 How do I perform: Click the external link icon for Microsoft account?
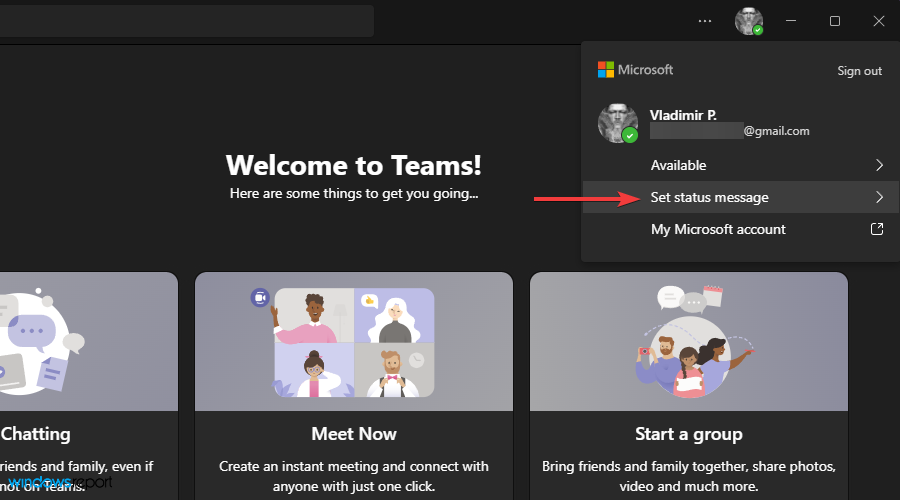pos(877,229)
